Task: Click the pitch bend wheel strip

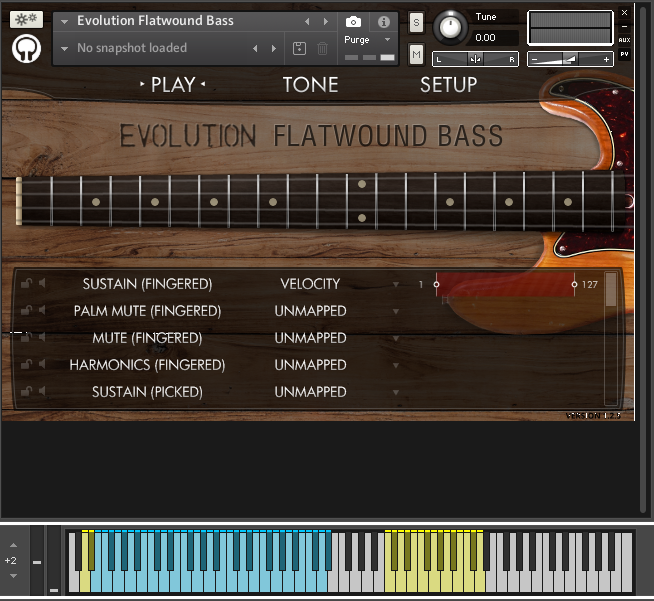Action: click(37, 560)
